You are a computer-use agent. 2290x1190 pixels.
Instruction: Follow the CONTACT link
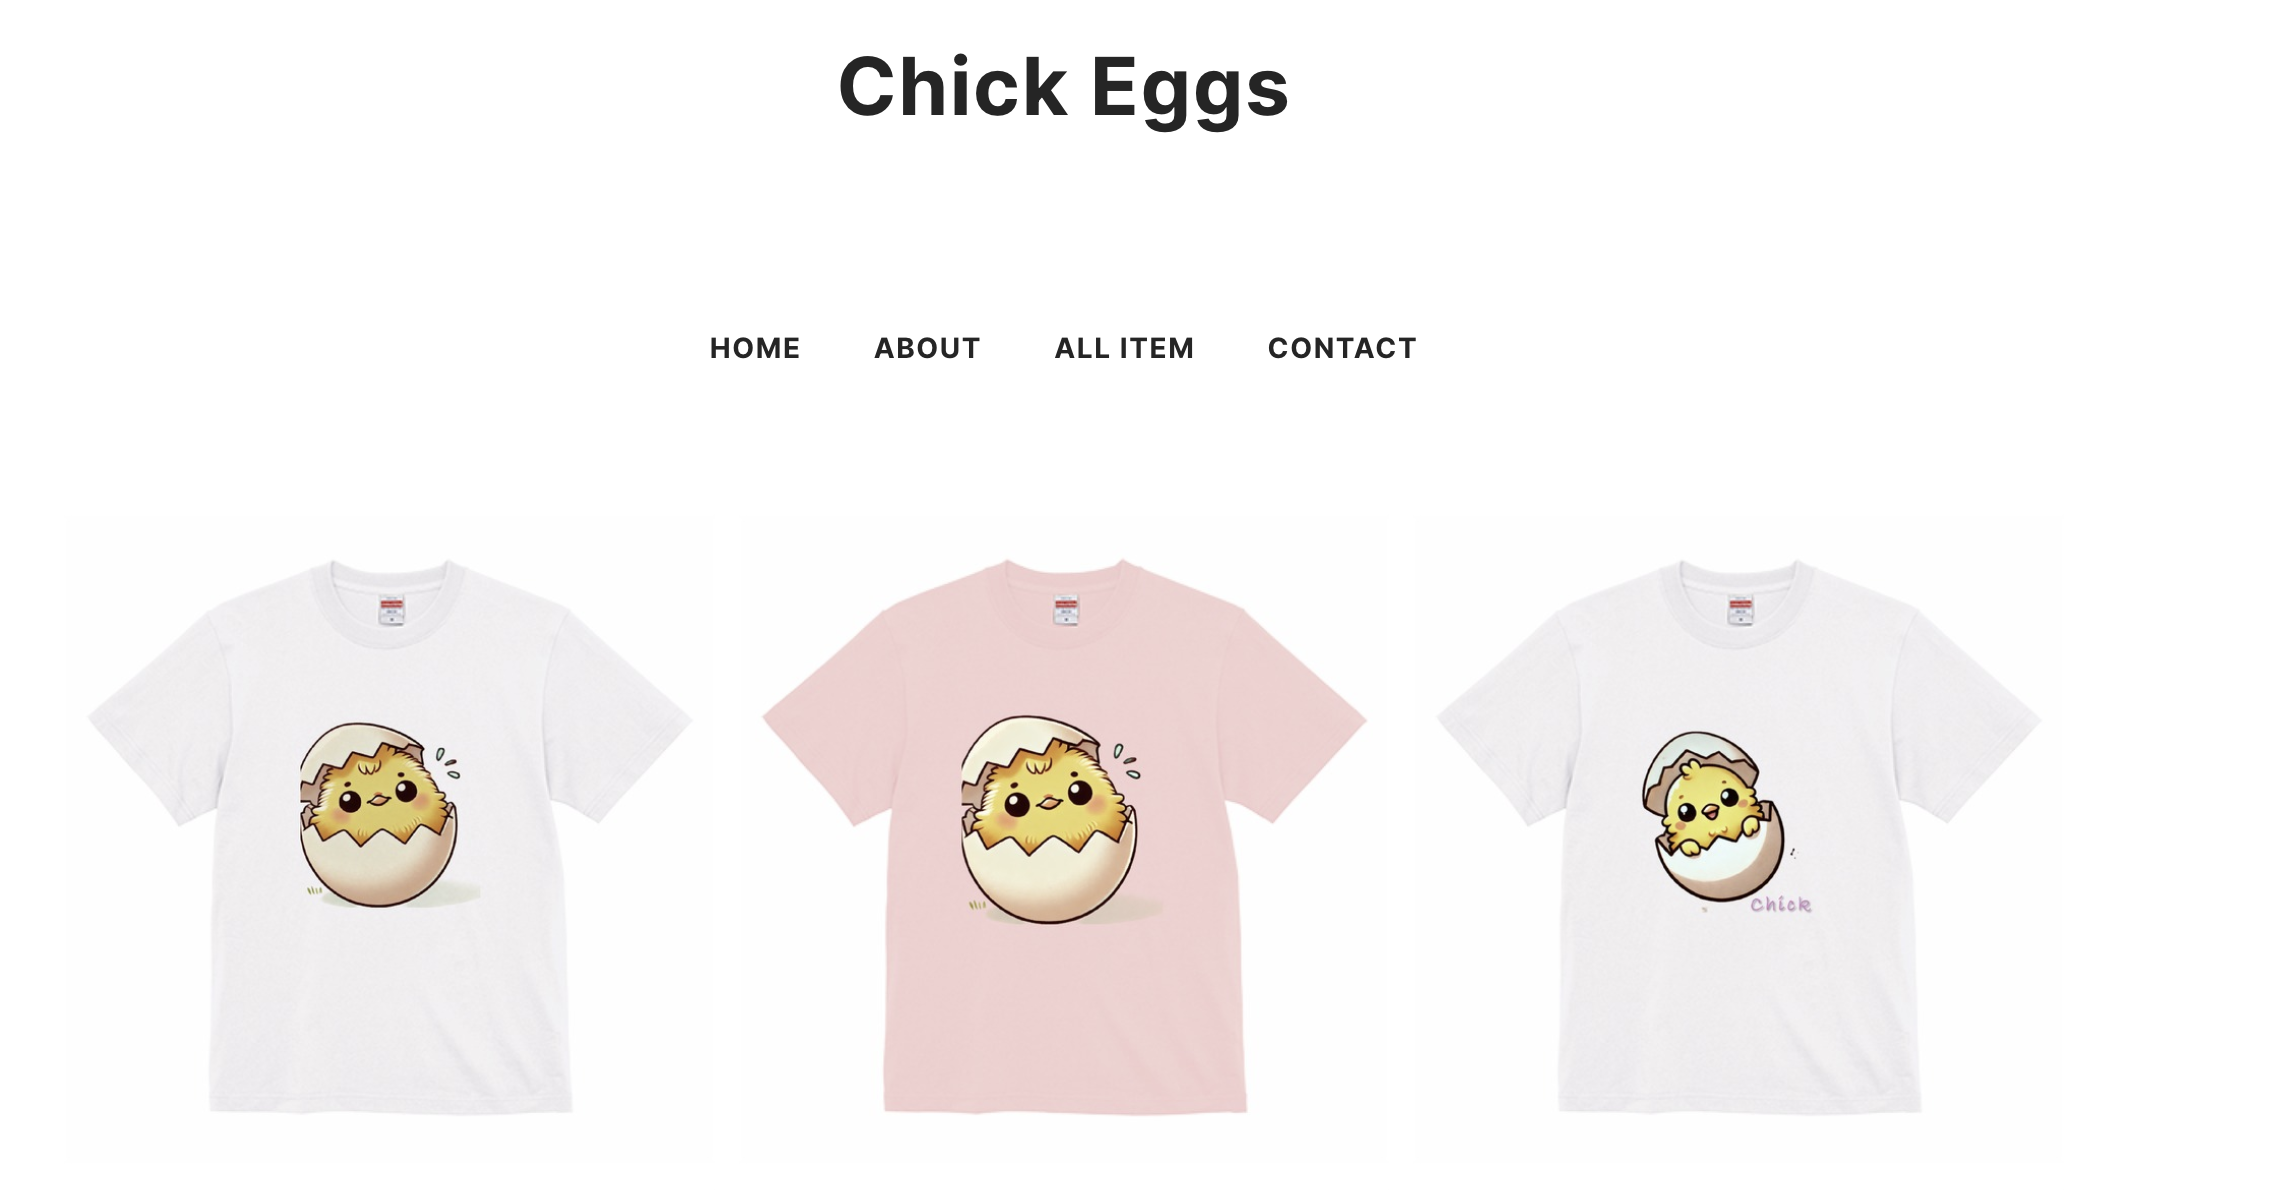point(1342,348)
